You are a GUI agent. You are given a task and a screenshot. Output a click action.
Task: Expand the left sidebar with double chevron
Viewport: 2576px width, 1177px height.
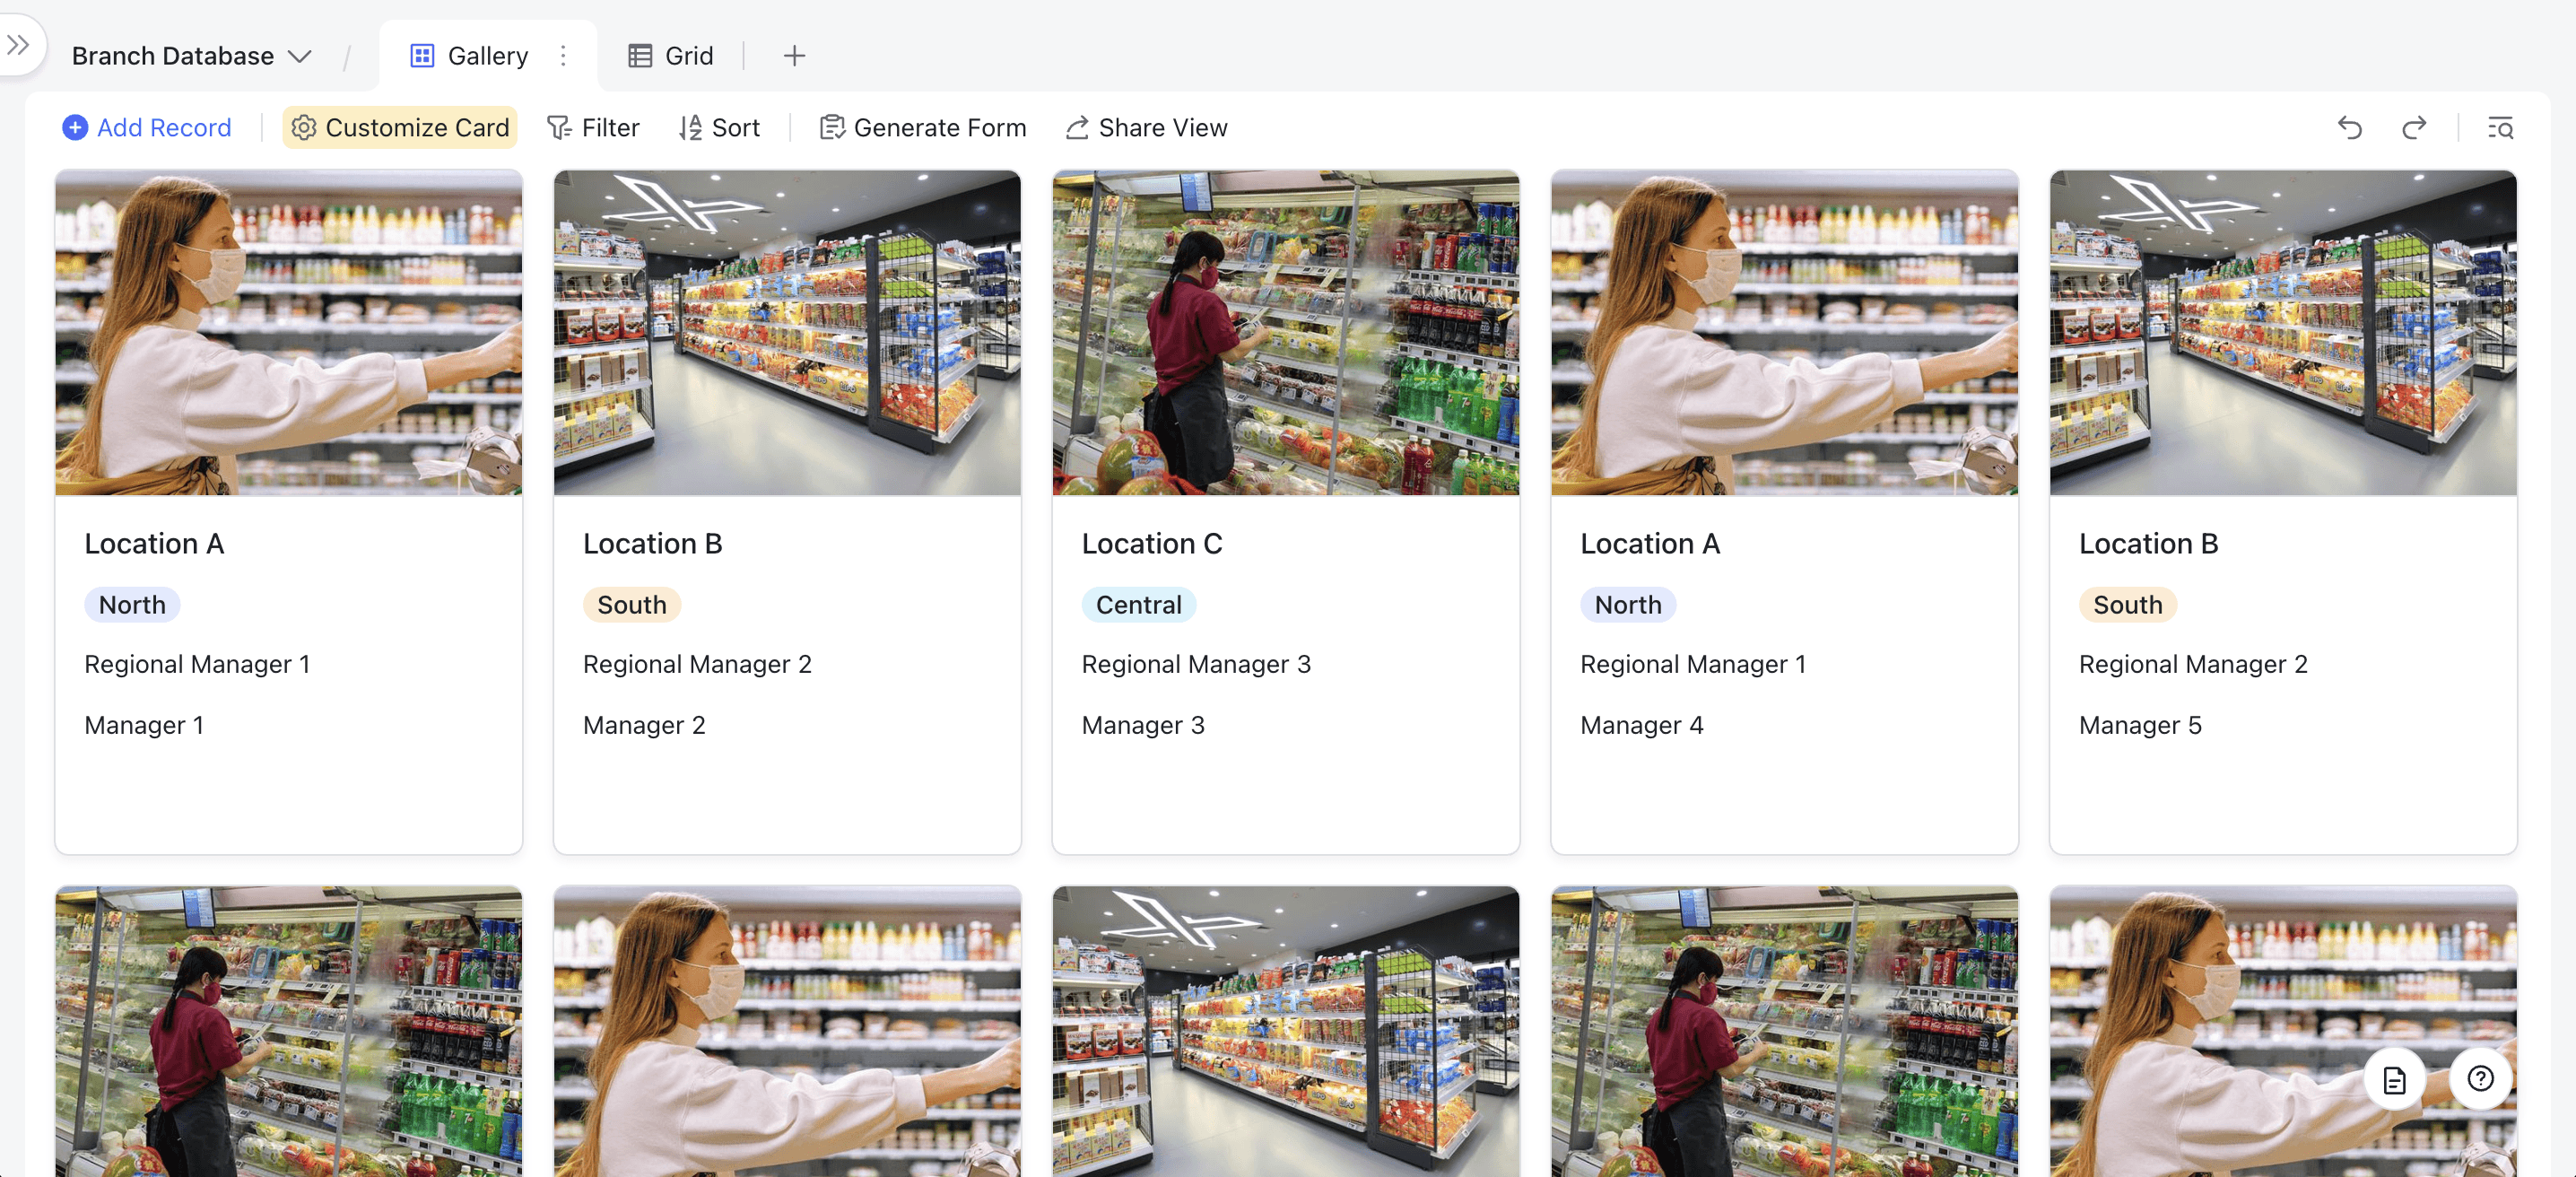[x=18, y=45]
